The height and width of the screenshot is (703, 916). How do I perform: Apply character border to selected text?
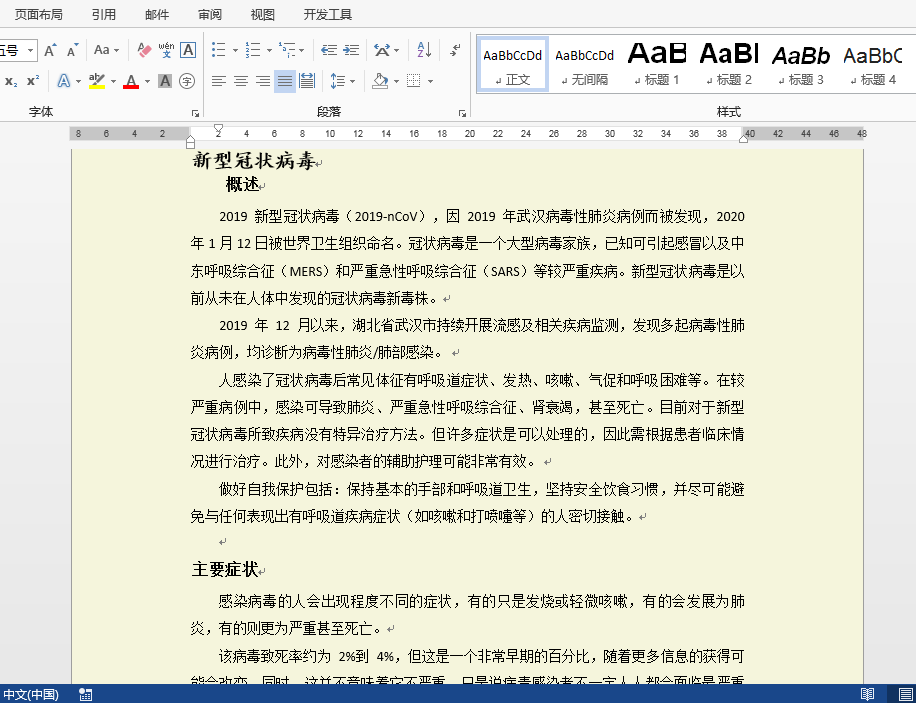[x=188, y=51]
